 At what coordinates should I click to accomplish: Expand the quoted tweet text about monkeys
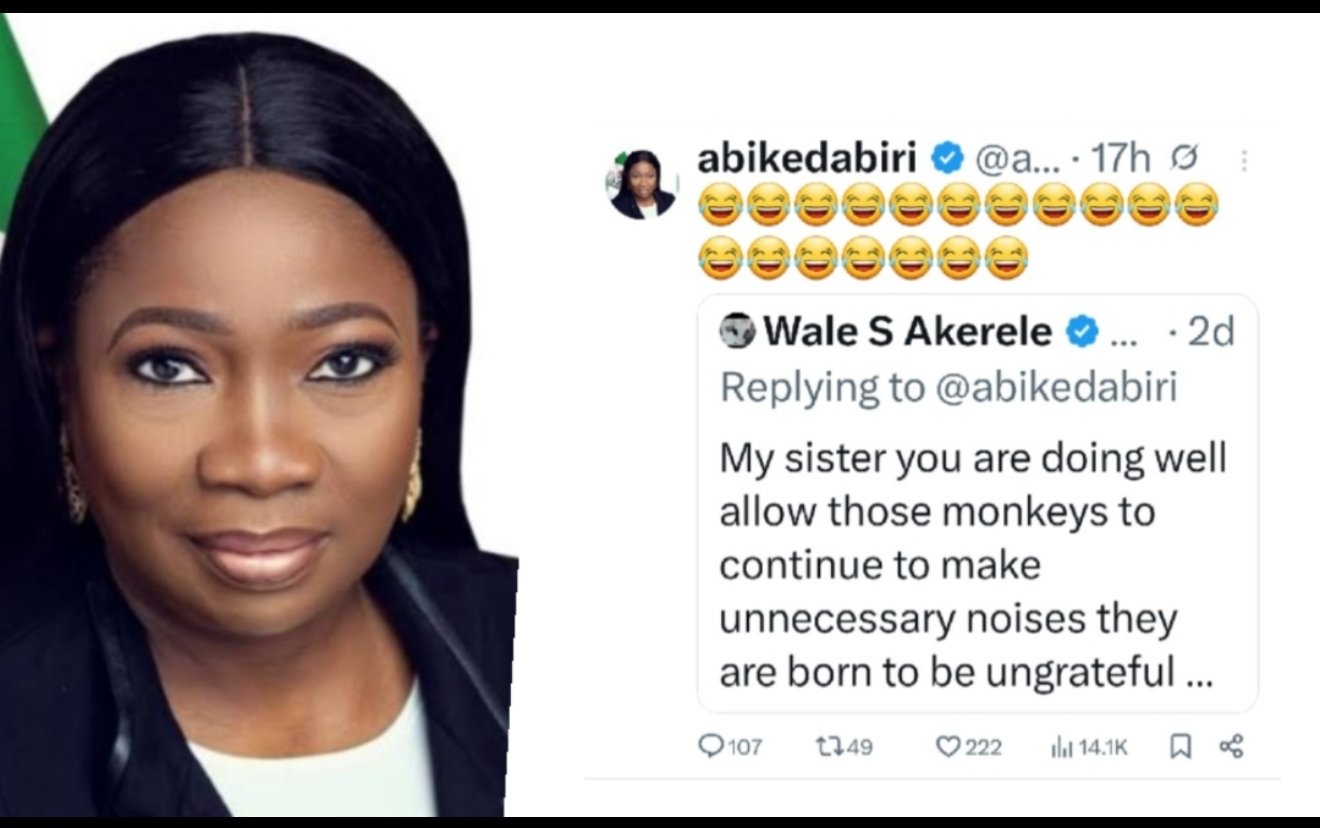(972, 565)
